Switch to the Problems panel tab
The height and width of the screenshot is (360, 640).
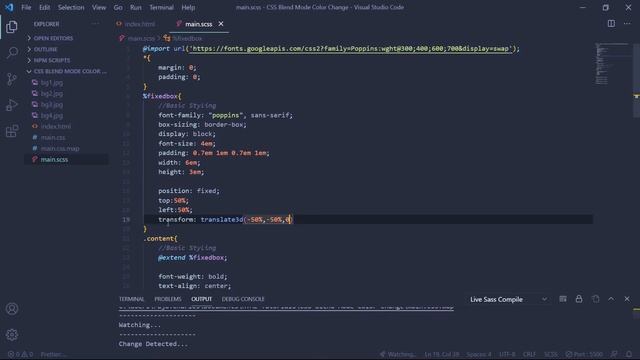pos(168,299)
